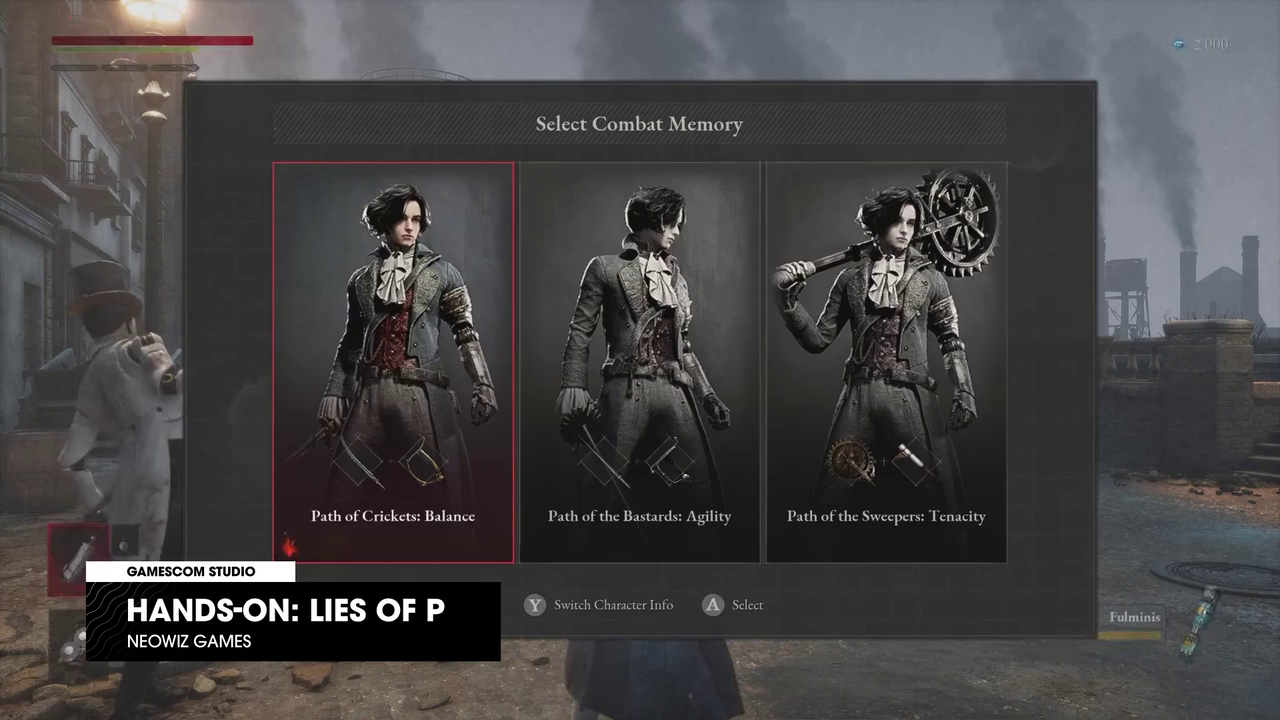
Task: Pick the Path of the Sweepers: Tenacity card
Action: point(886,362)
